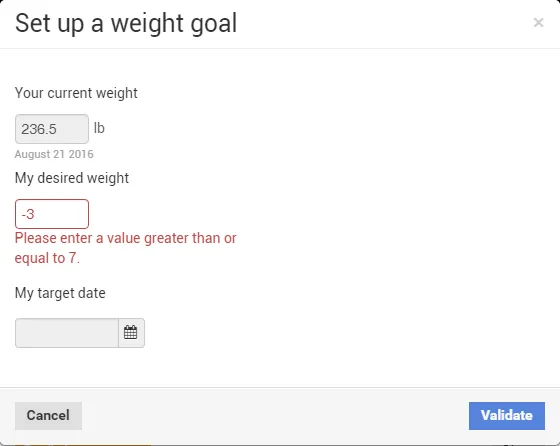The height and width of the screenshot is (446, 560).
Task: Click the 'Your current weight' label
Action: (76, 93)
